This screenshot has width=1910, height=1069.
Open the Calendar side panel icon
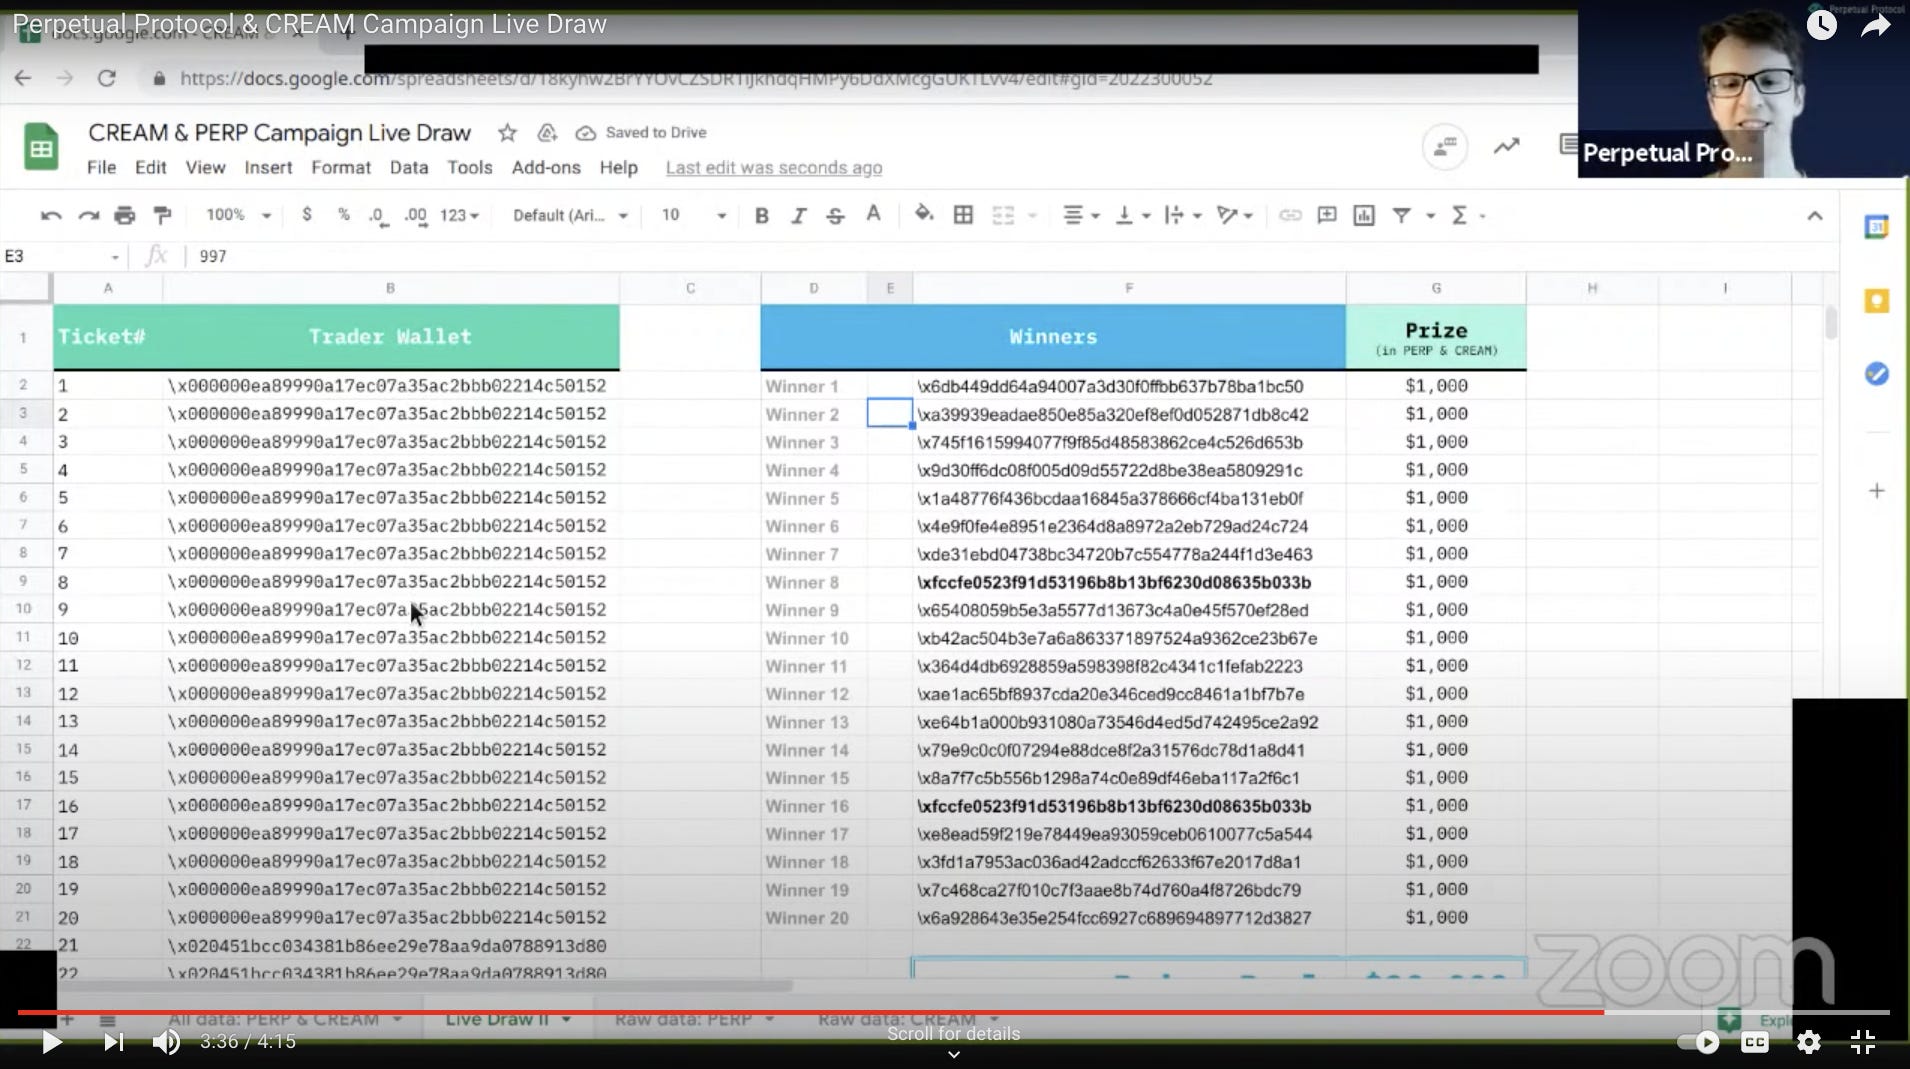[x=1877, y=227]
